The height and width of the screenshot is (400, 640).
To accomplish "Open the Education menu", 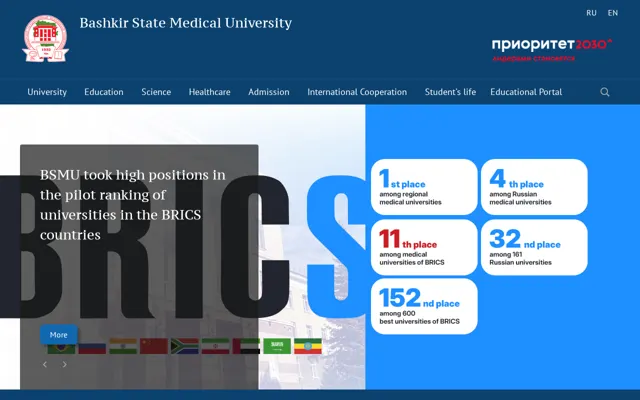I will coord(104,92).
